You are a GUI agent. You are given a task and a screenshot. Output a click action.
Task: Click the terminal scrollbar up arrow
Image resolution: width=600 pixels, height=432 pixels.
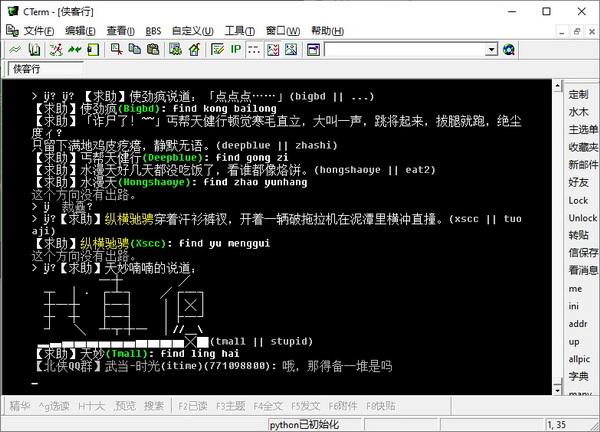click(x=558, y=86)
